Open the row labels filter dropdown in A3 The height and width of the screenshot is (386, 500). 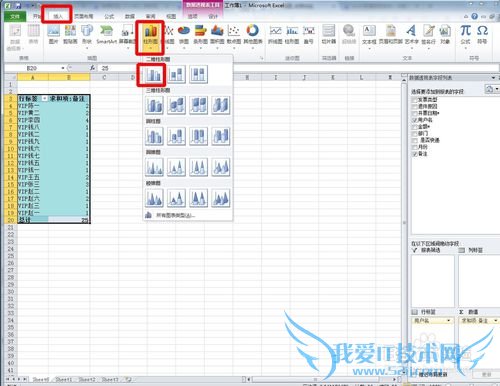[x=44, y=99]
